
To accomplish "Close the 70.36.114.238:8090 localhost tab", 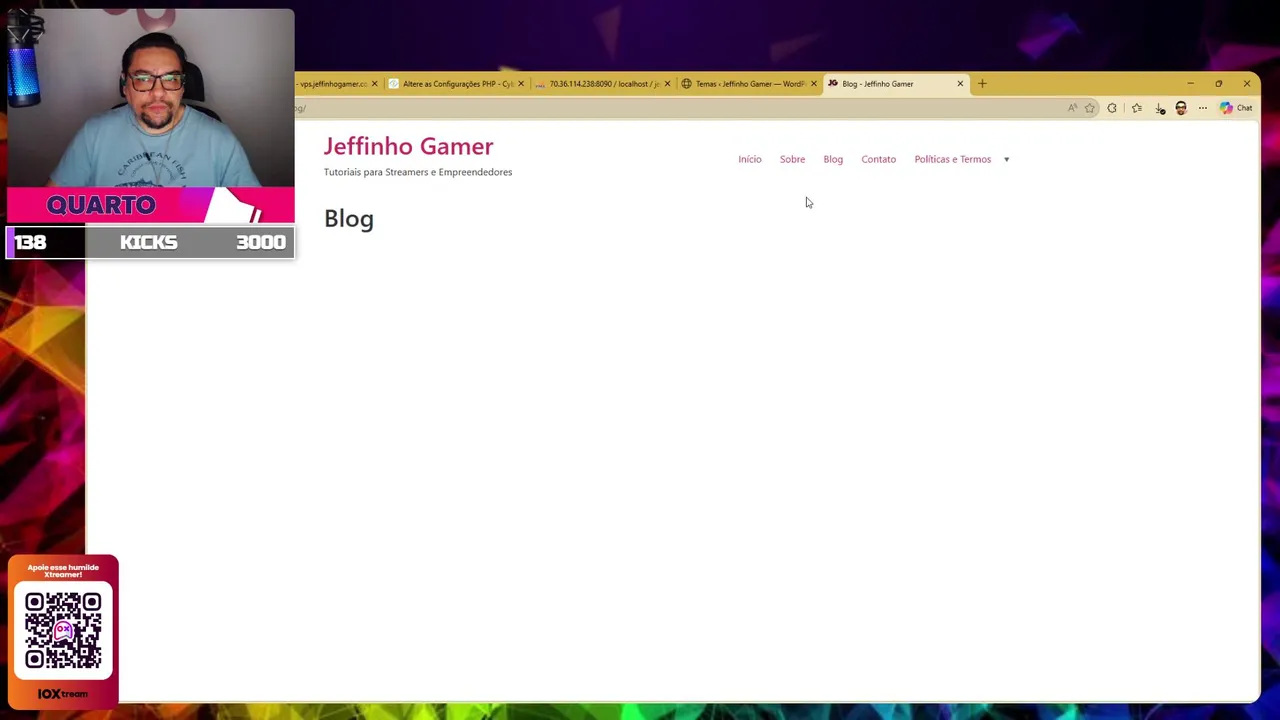I will pyautogui.click(x=667, y=84).
